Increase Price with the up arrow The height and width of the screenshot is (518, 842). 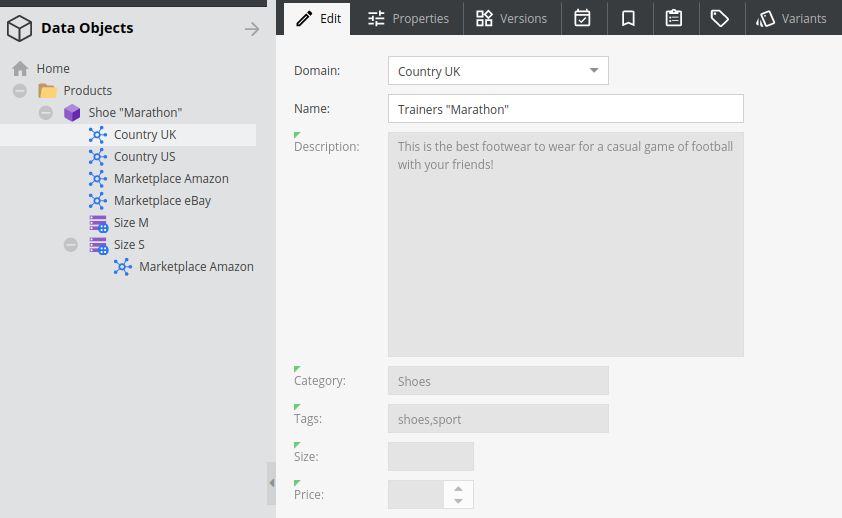(x=458, y=489)
